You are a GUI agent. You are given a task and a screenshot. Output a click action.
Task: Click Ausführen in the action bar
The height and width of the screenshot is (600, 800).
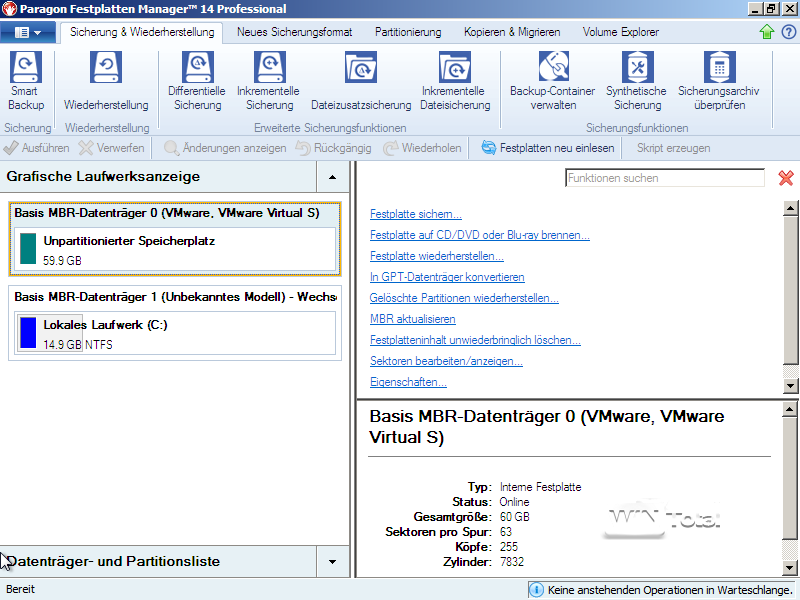click(36, 148)
